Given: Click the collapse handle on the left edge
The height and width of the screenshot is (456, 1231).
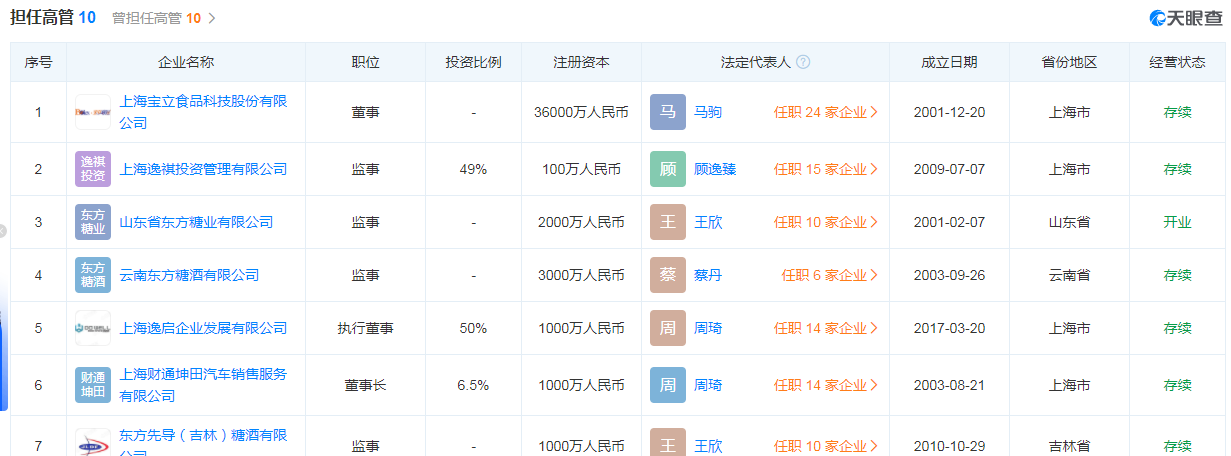Looking at the screenshot, I should (3, 231).
